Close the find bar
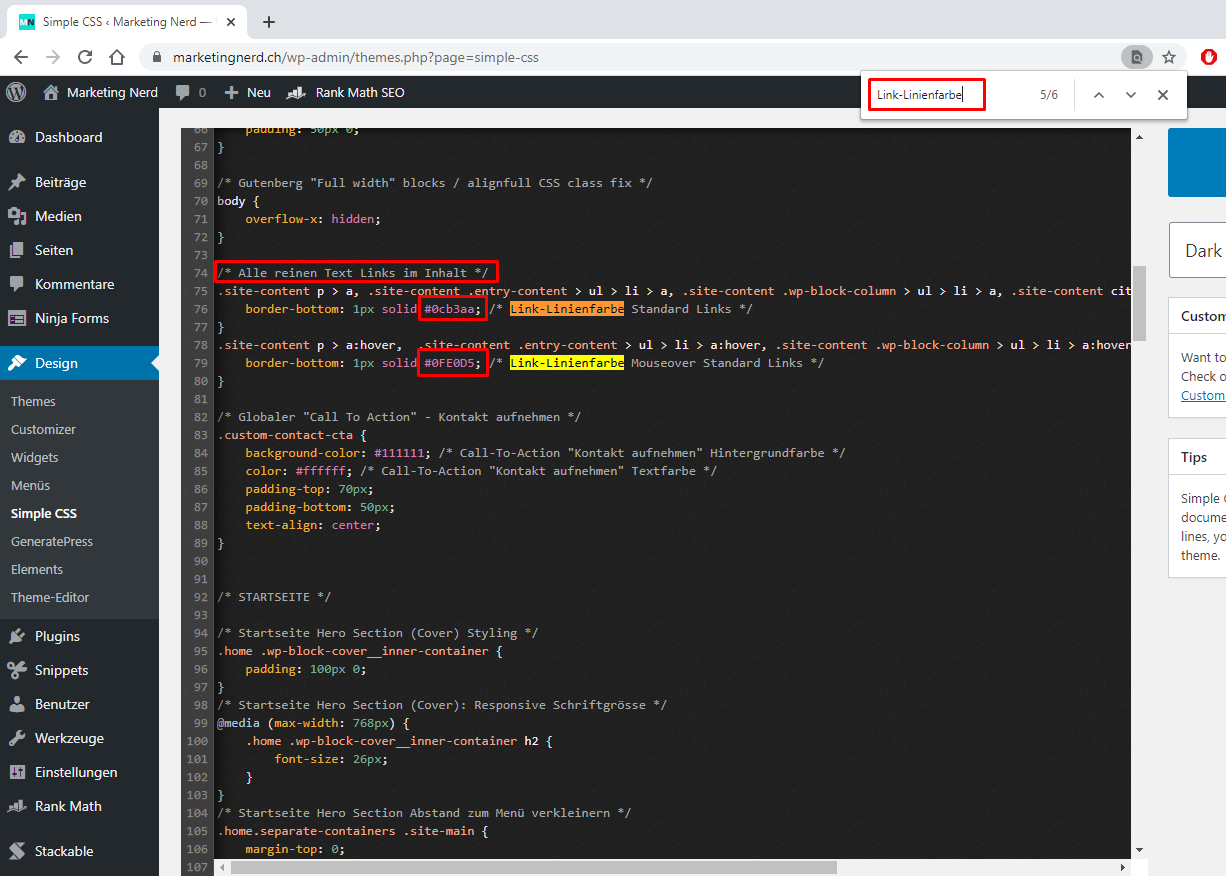 point(1163,95)
